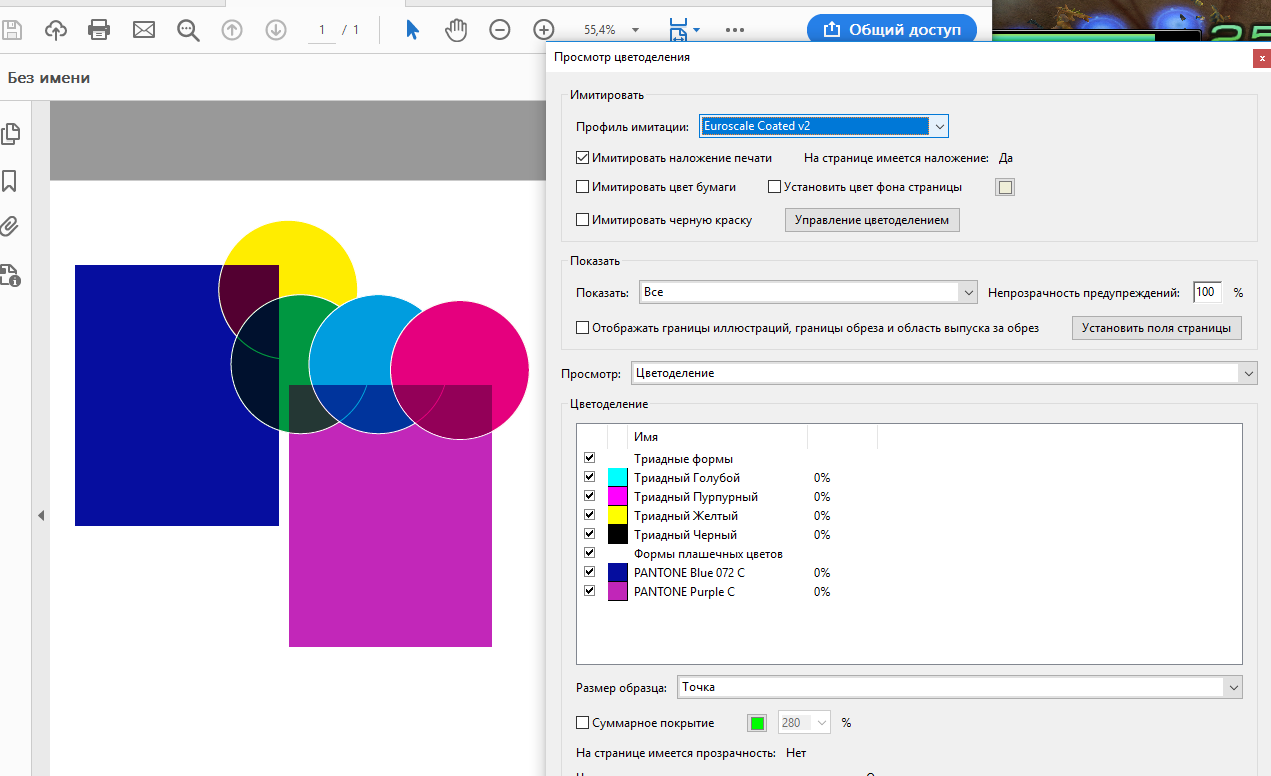The image size is (1271, 776).
Task: Click 'Управление цветоделением' button
Action: [x=871, y=220]
